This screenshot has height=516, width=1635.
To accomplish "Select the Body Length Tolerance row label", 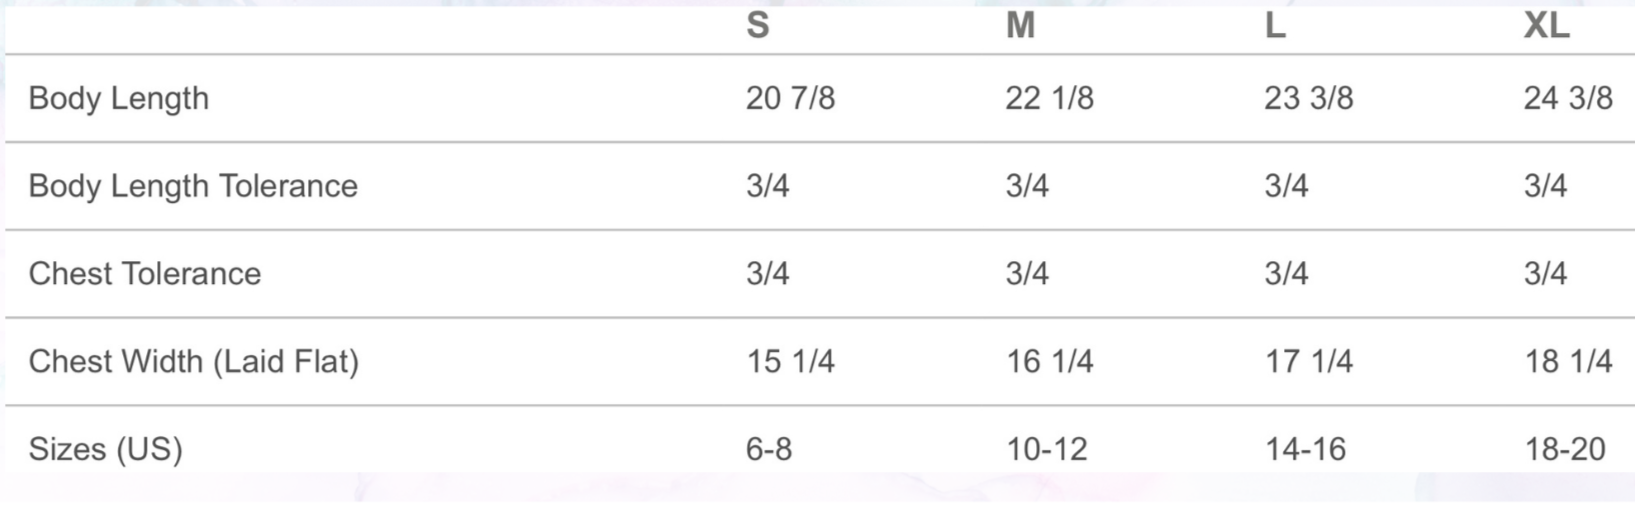I will (x=193, y=186).
